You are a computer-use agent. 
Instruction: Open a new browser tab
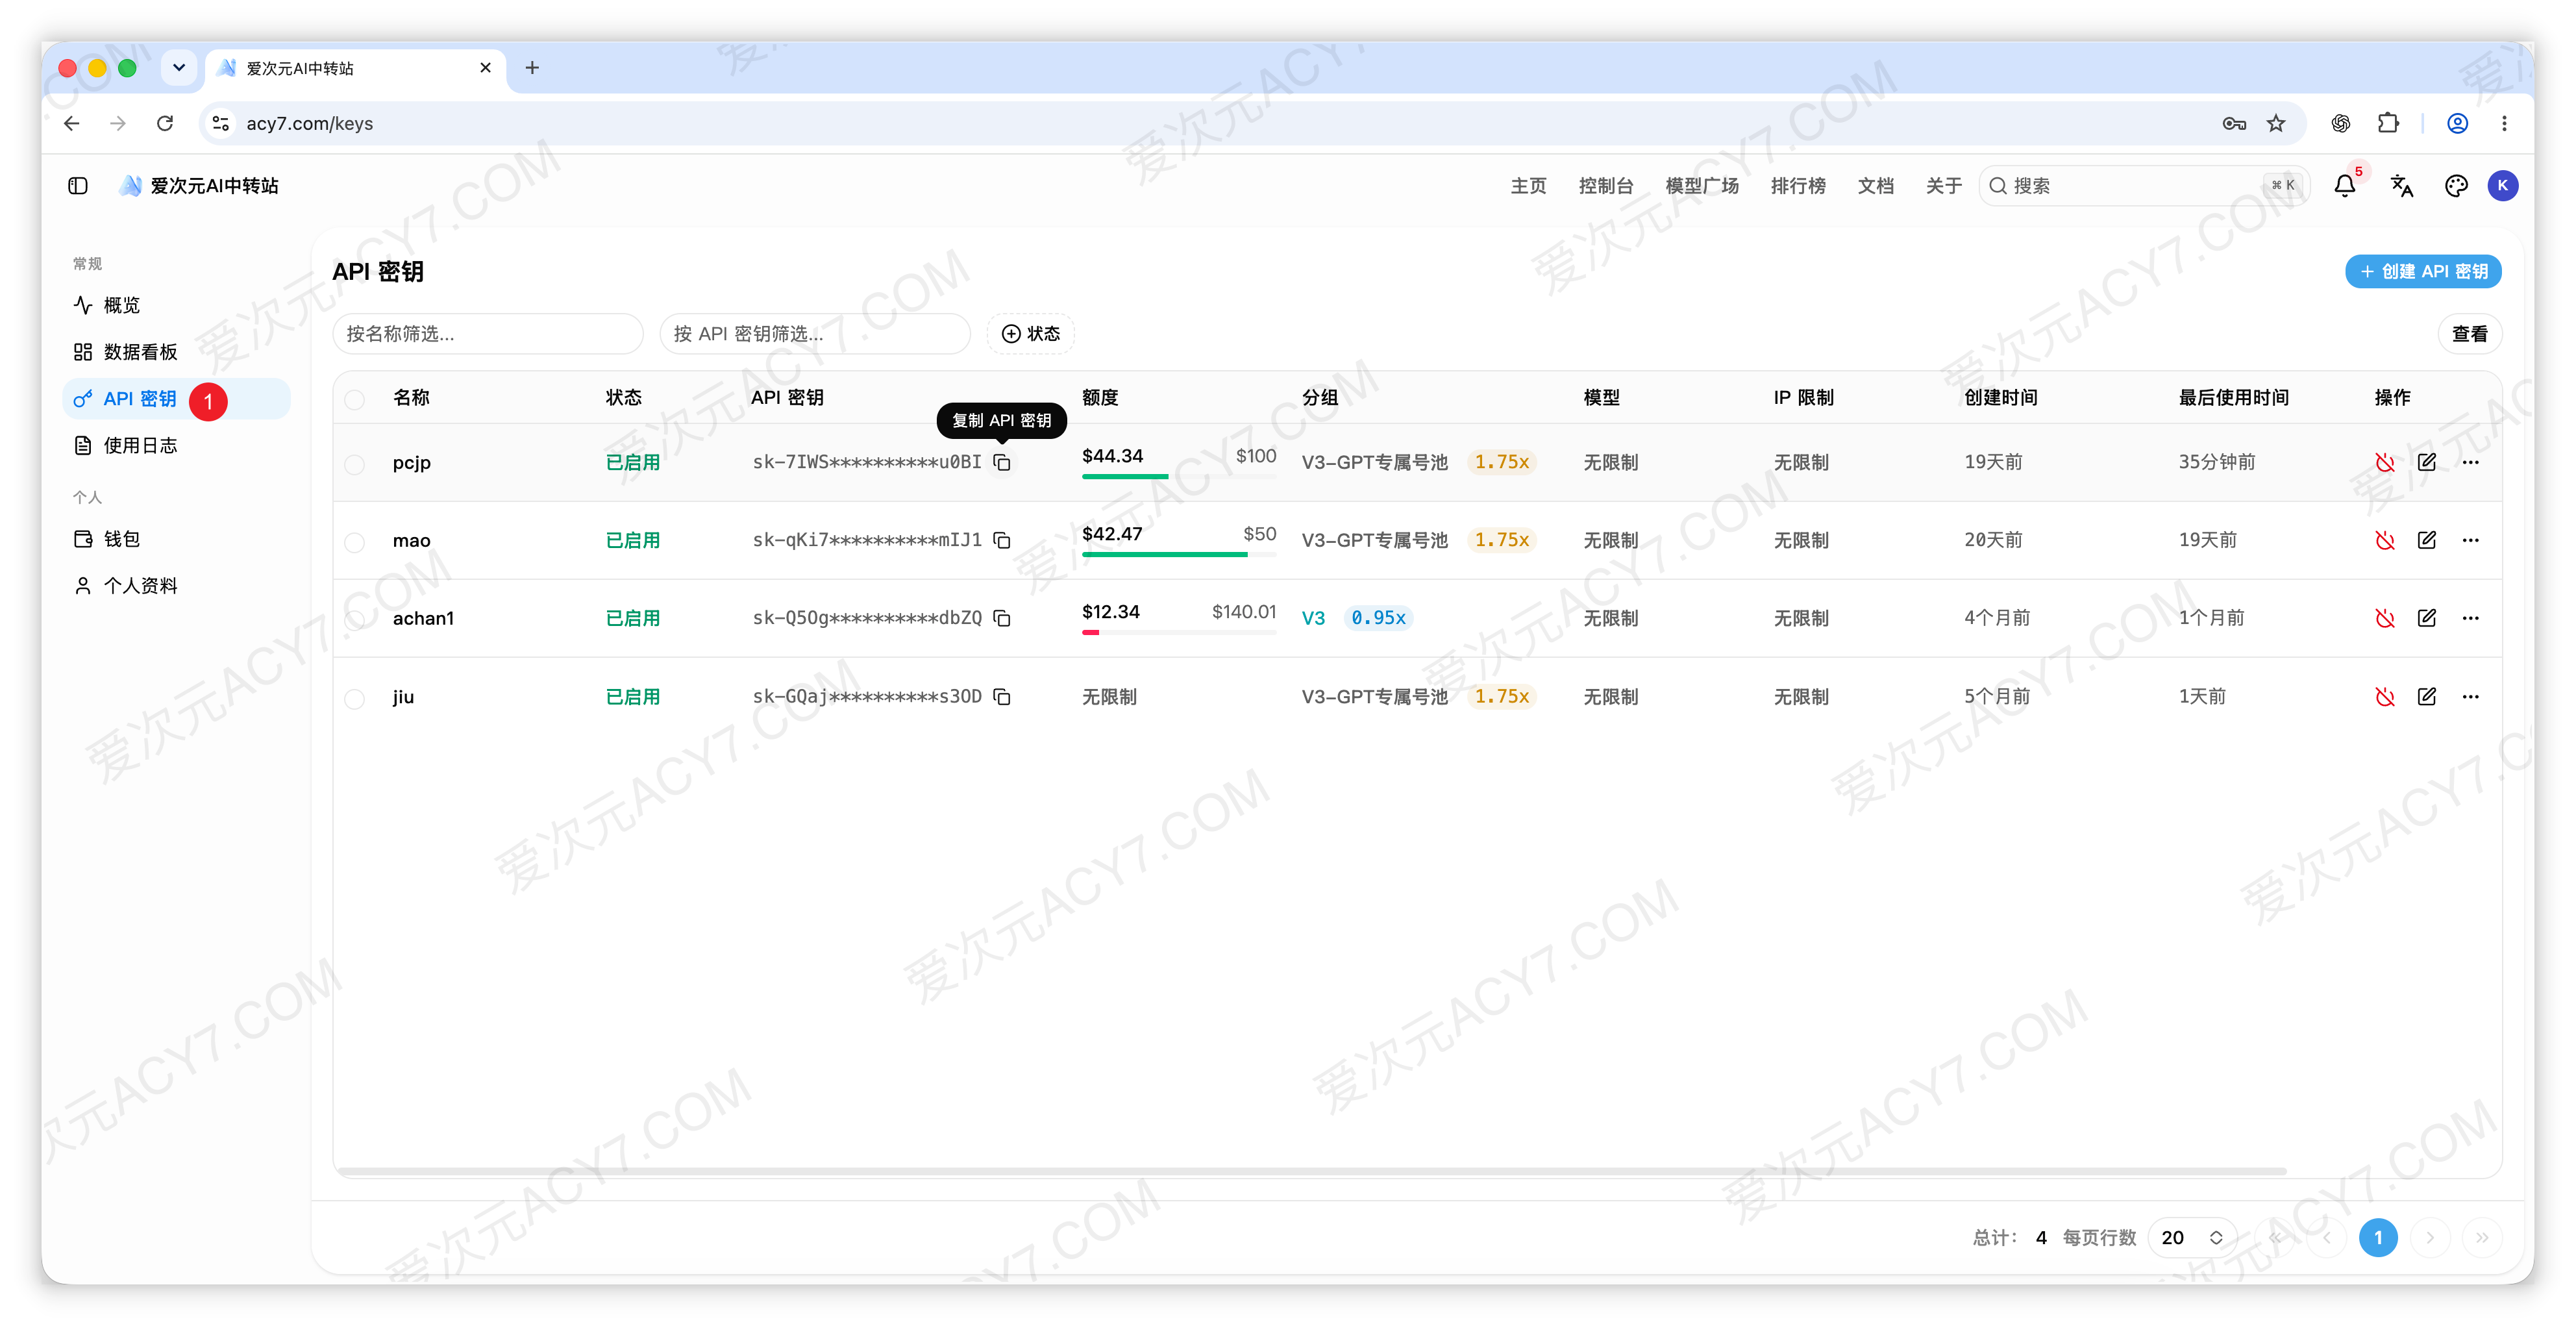[x=532, y=68]
